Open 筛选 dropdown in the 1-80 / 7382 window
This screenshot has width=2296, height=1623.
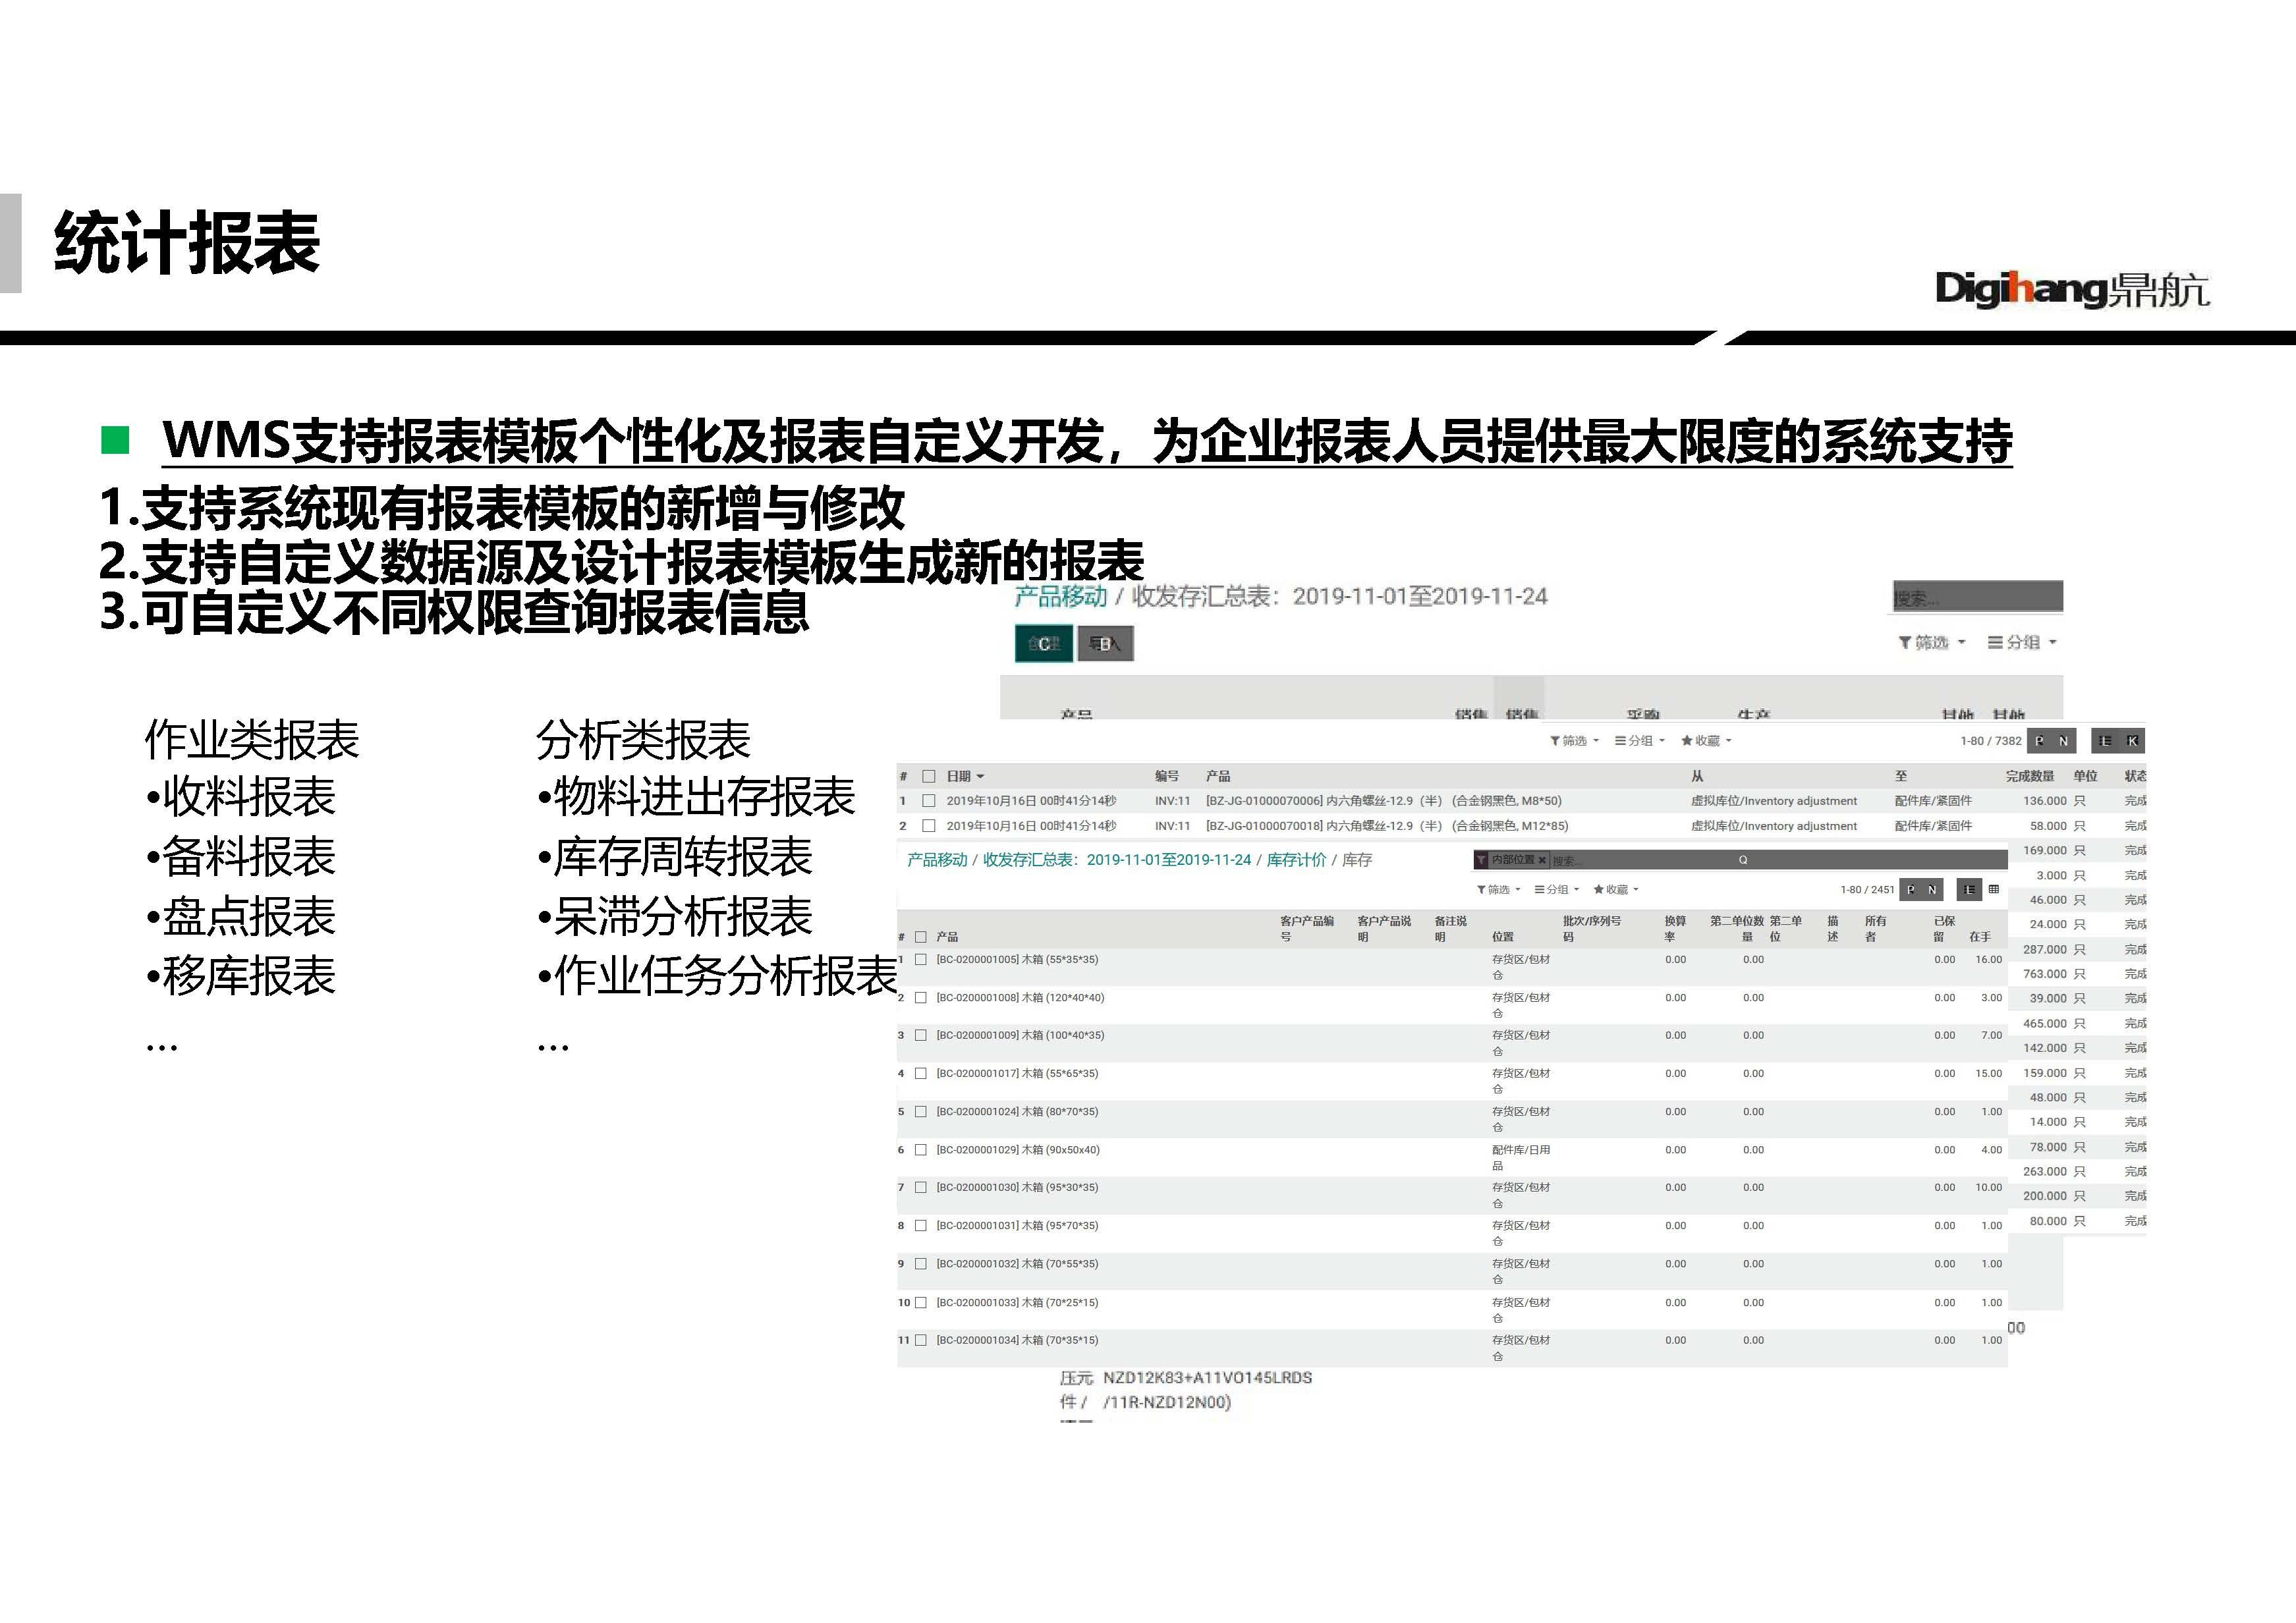coord(1574,741)
